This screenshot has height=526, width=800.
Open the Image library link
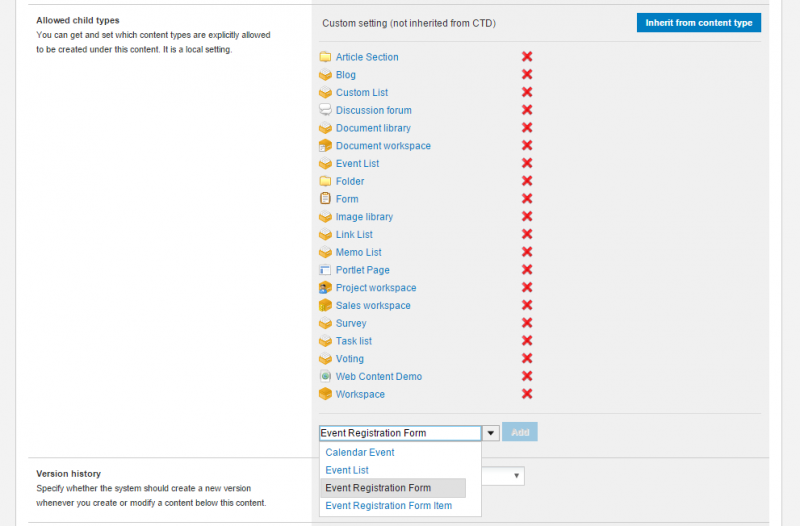click(x=364, y=217)
